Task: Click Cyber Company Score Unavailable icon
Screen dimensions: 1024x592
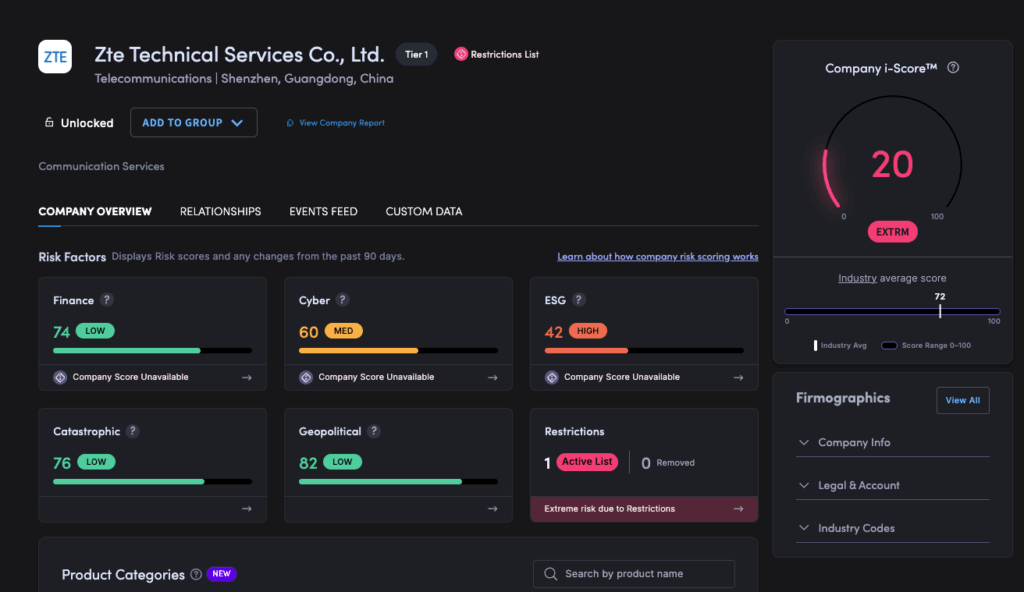Action: tap(306, 377)
